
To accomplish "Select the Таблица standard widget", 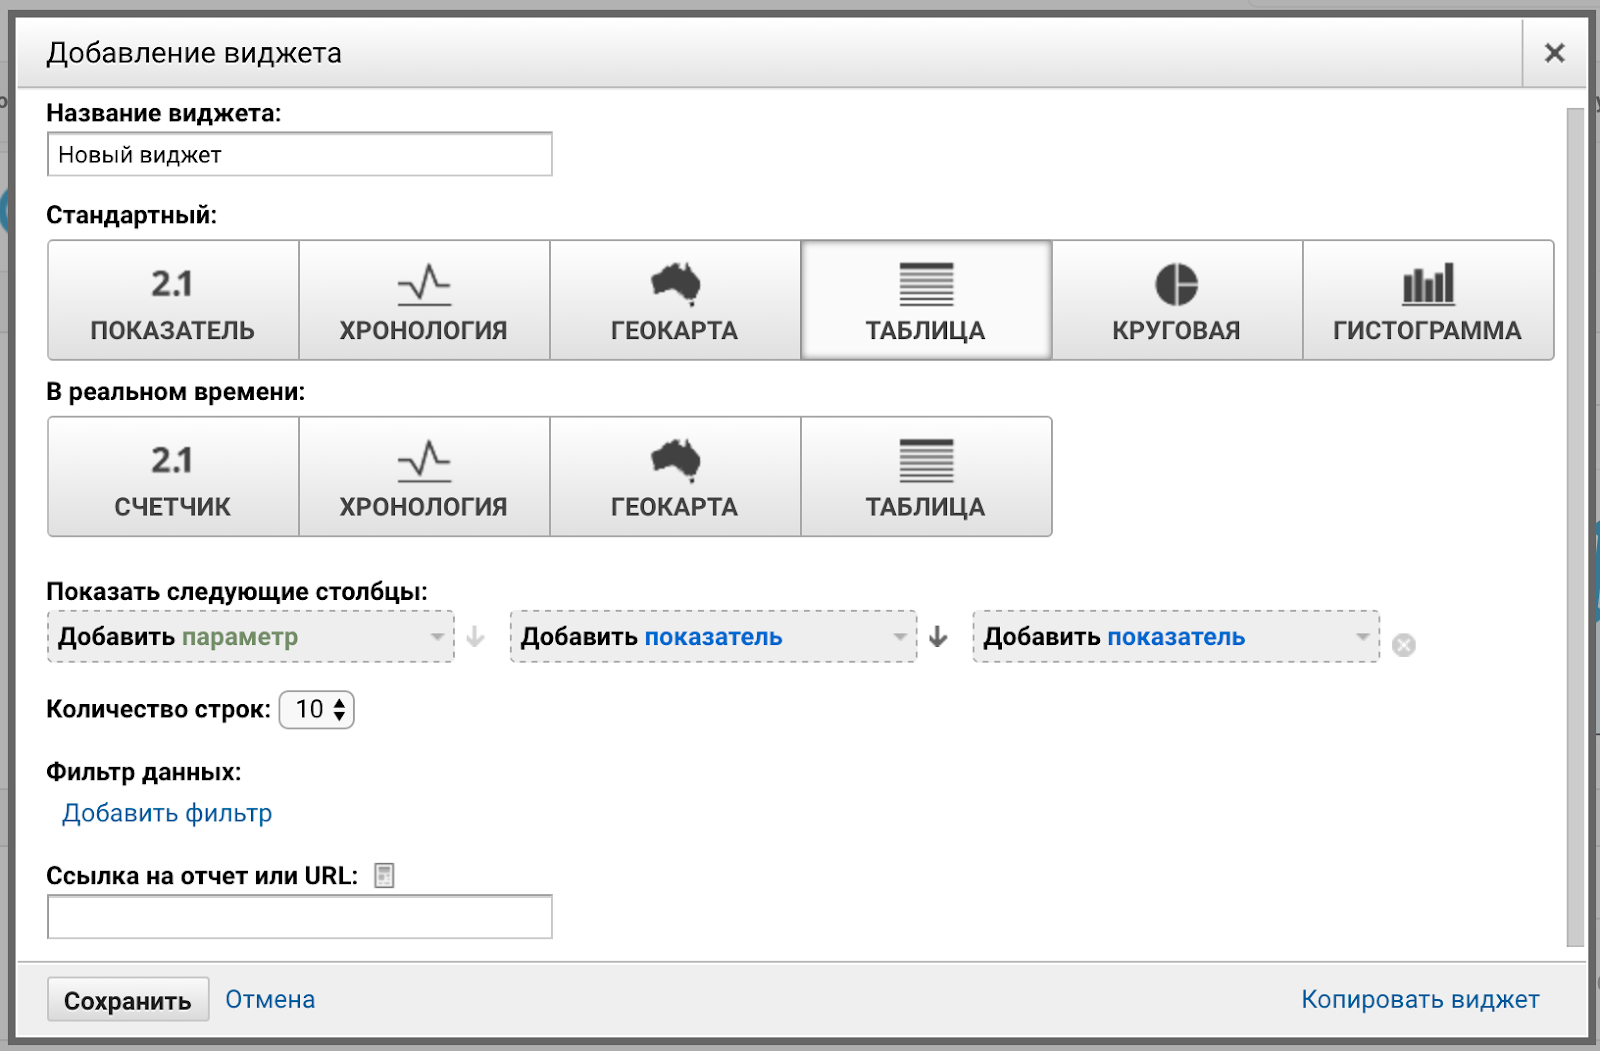I will (926, 300).
